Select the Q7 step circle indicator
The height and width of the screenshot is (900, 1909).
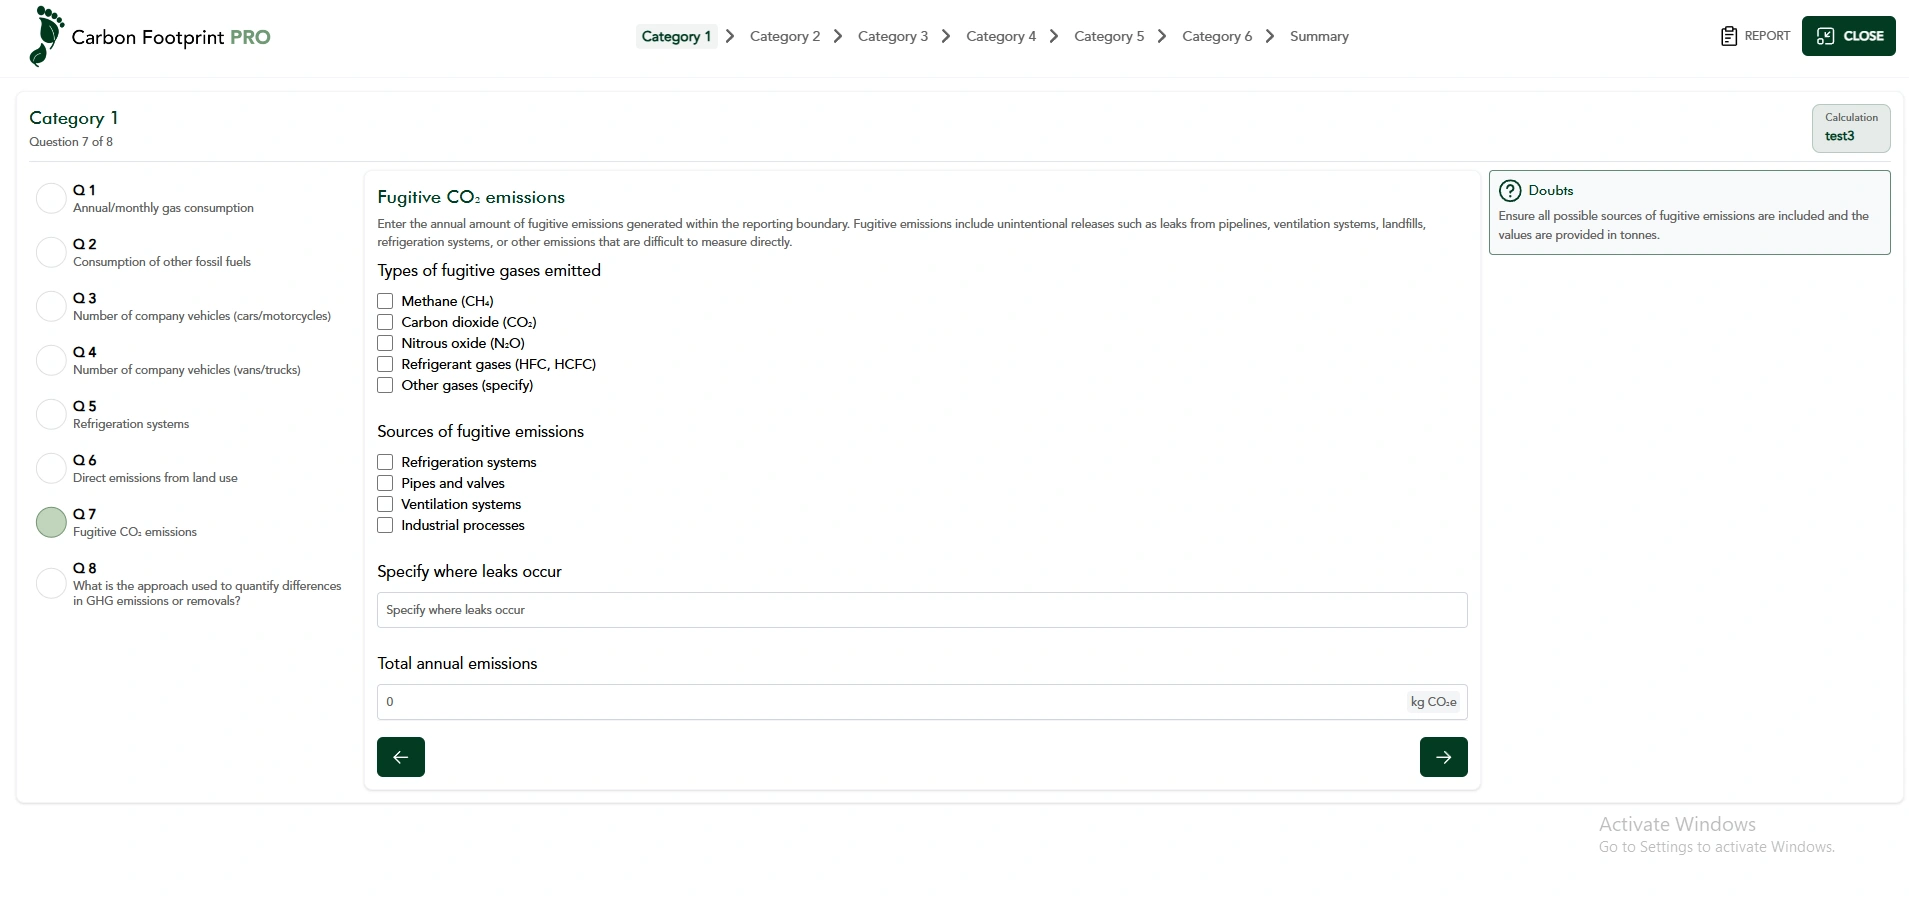[51, 522]
